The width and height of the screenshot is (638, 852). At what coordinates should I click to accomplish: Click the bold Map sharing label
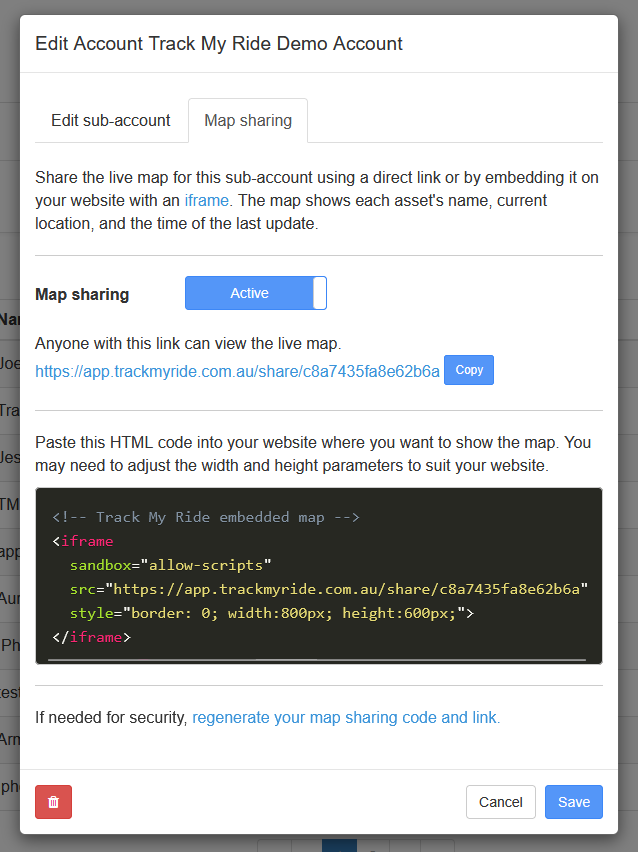[82, 295]
